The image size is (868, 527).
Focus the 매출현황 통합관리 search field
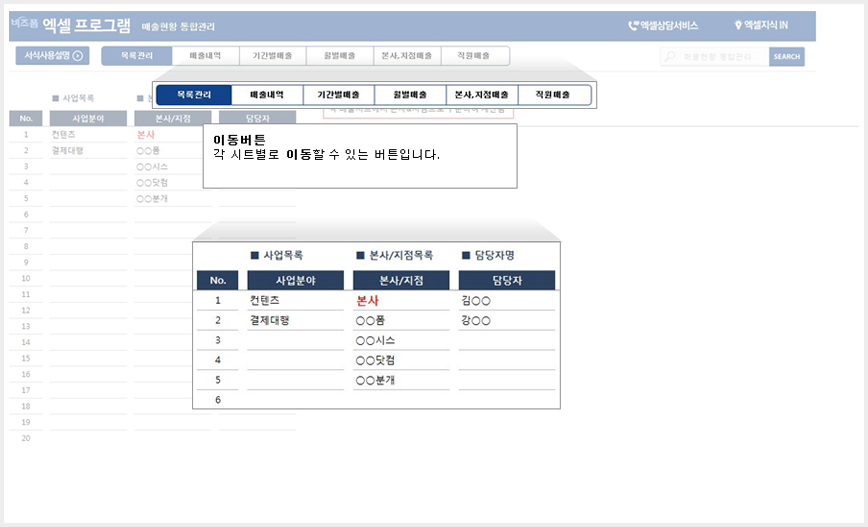[717, 56]
